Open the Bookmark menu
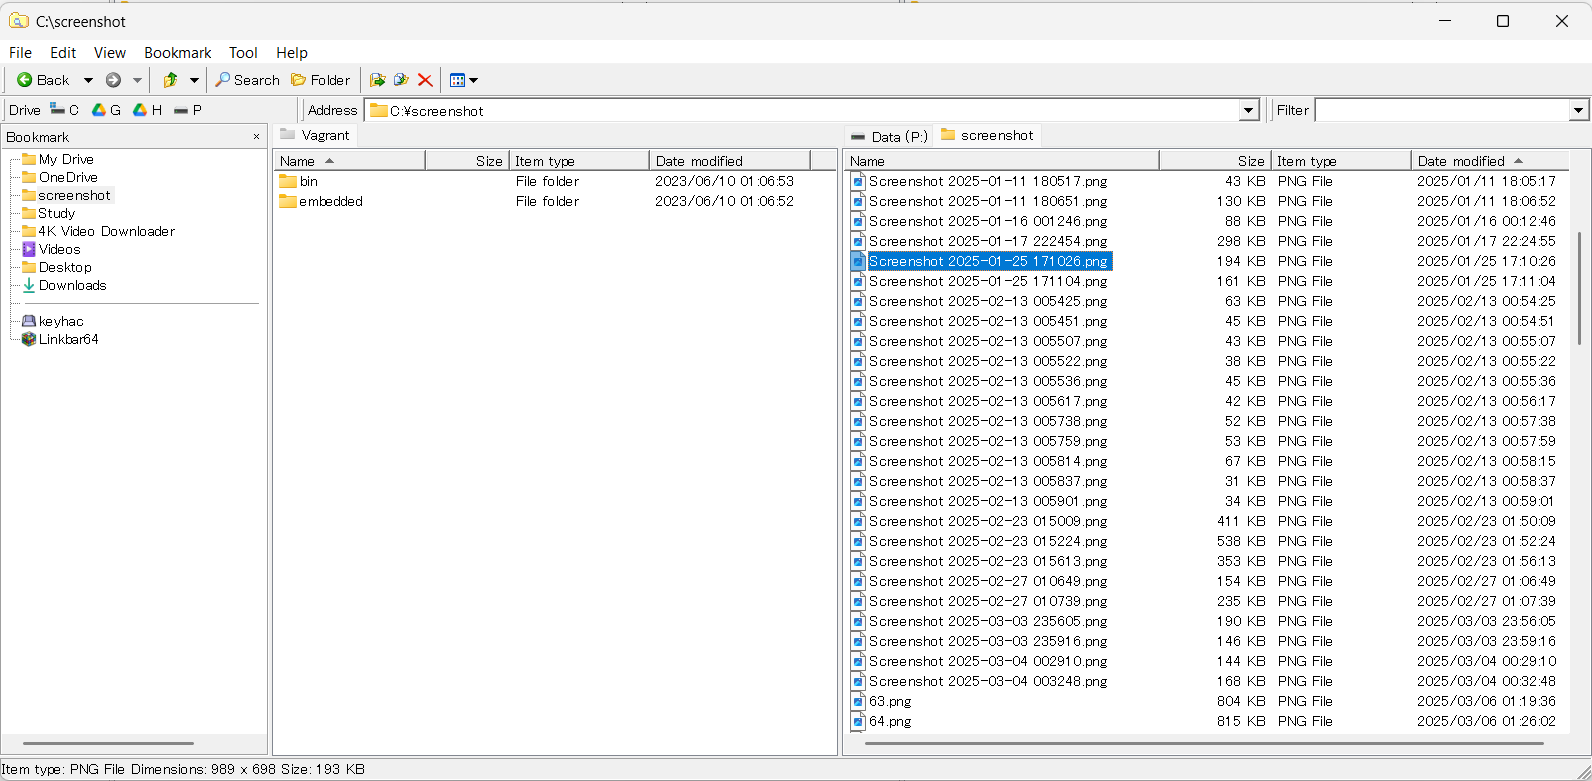This screenshot has height=781, width=1592. (x=177, y=53)
